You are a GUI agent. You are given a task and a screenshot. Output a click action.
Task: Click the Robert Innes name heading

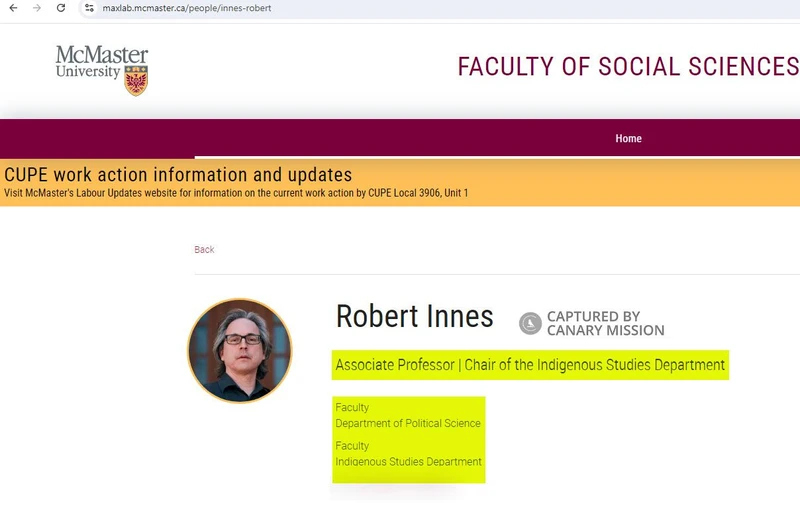(414, 316)
